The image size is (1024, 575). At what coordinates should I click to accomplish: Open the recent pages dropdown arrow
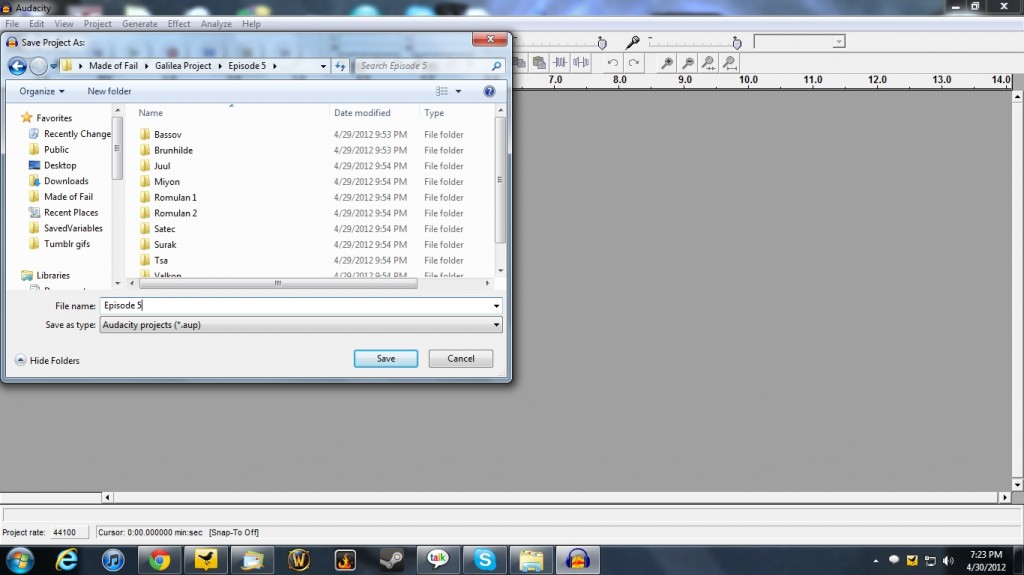(54, 66)
